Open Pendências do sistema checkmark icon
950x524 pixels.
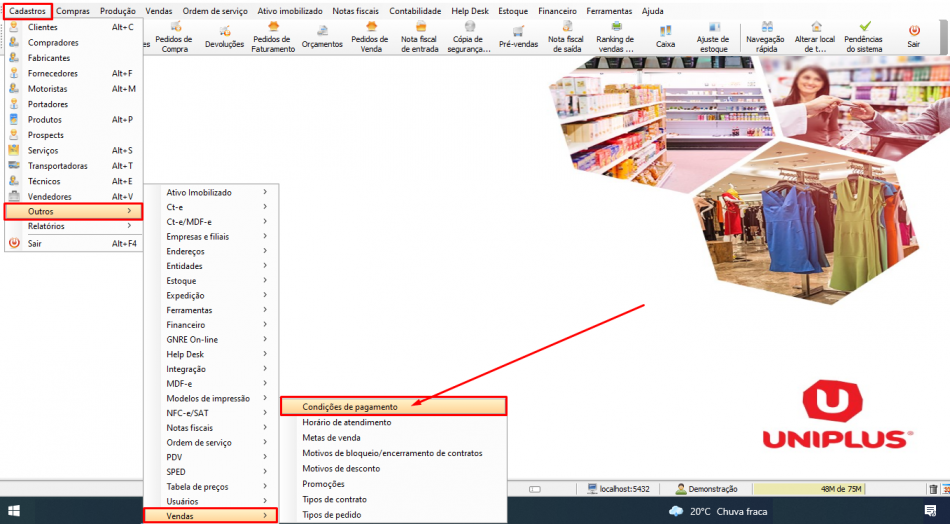point(863,37)
